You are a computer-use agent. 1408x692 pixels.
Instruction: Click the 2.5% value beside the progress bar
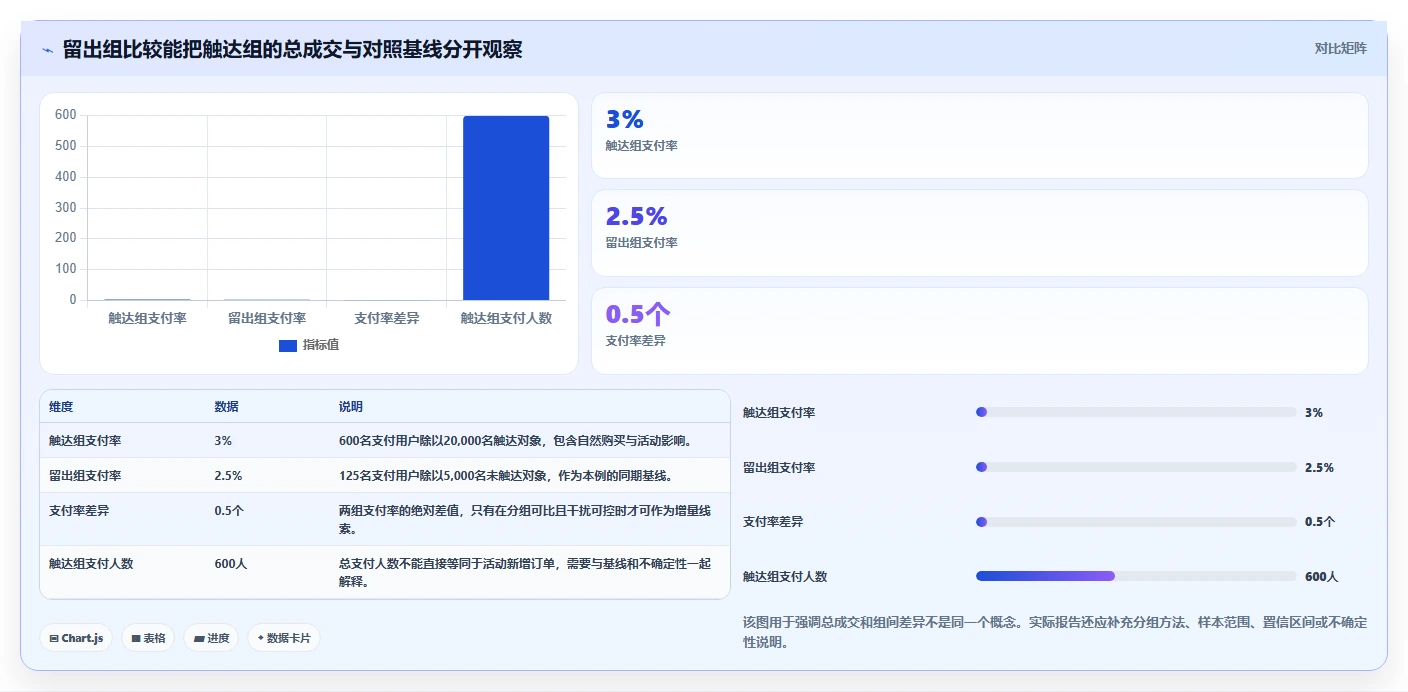coord(1319,468)
